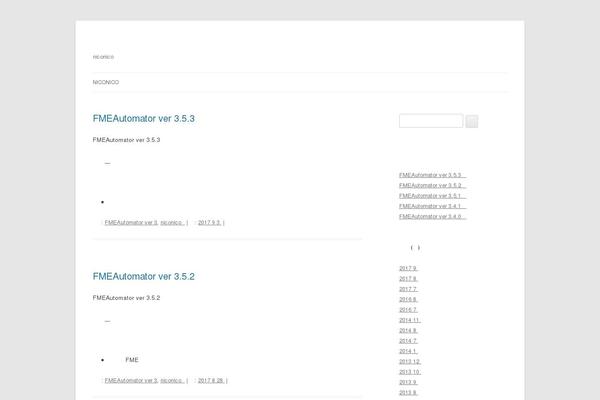
Task: Open the 2017.8 archive link
Action: click(x=408, y=279)
